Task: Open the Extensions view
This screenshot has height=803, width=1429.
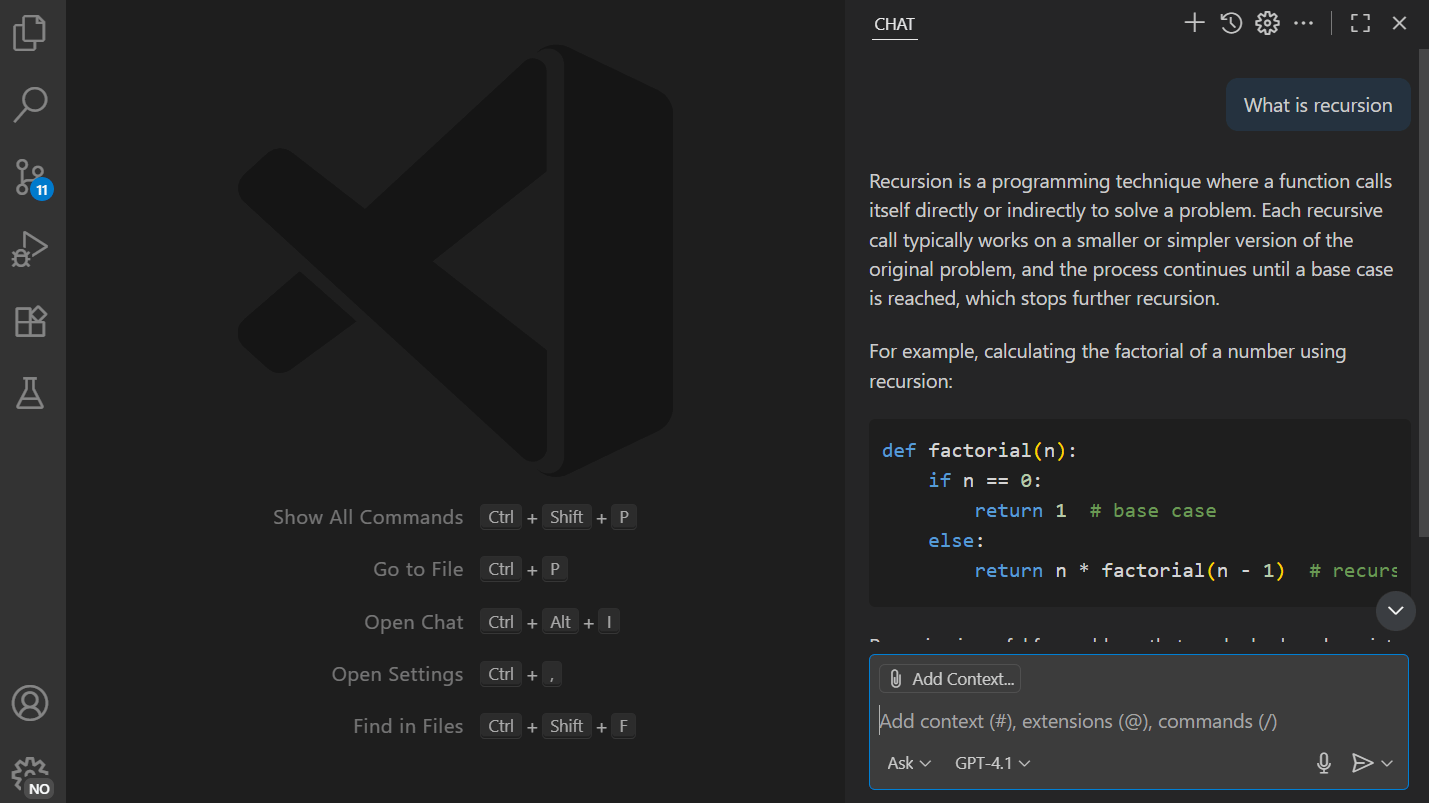Action: click(30, 320)
